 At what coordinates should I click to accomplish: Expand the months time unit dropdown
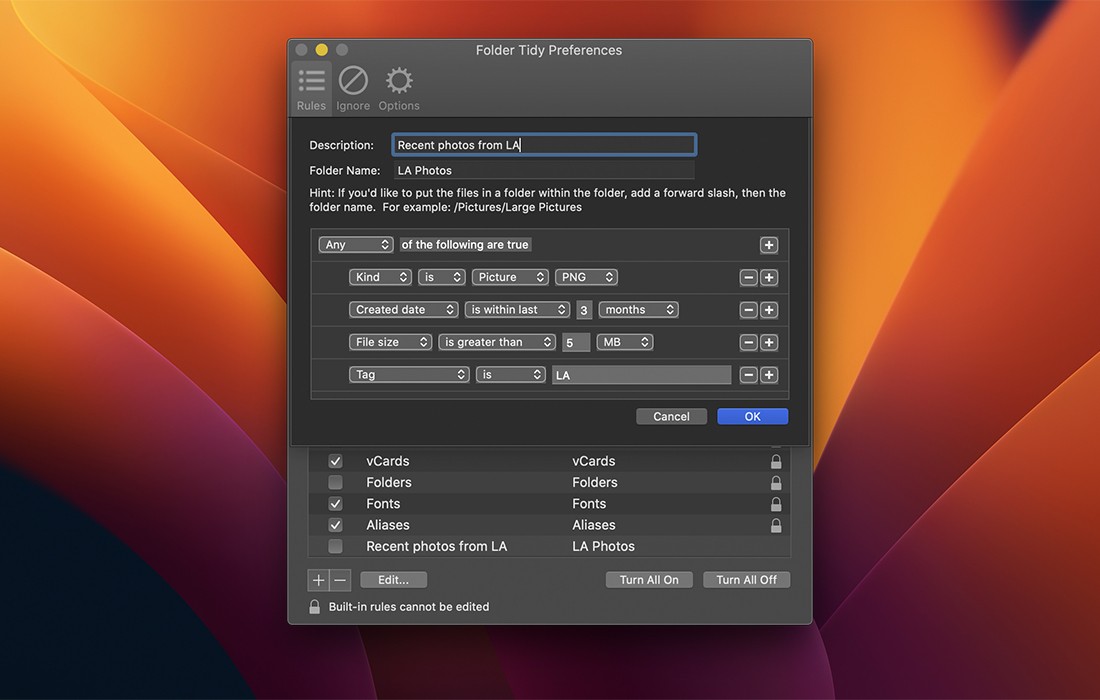(x=638, y=310)
